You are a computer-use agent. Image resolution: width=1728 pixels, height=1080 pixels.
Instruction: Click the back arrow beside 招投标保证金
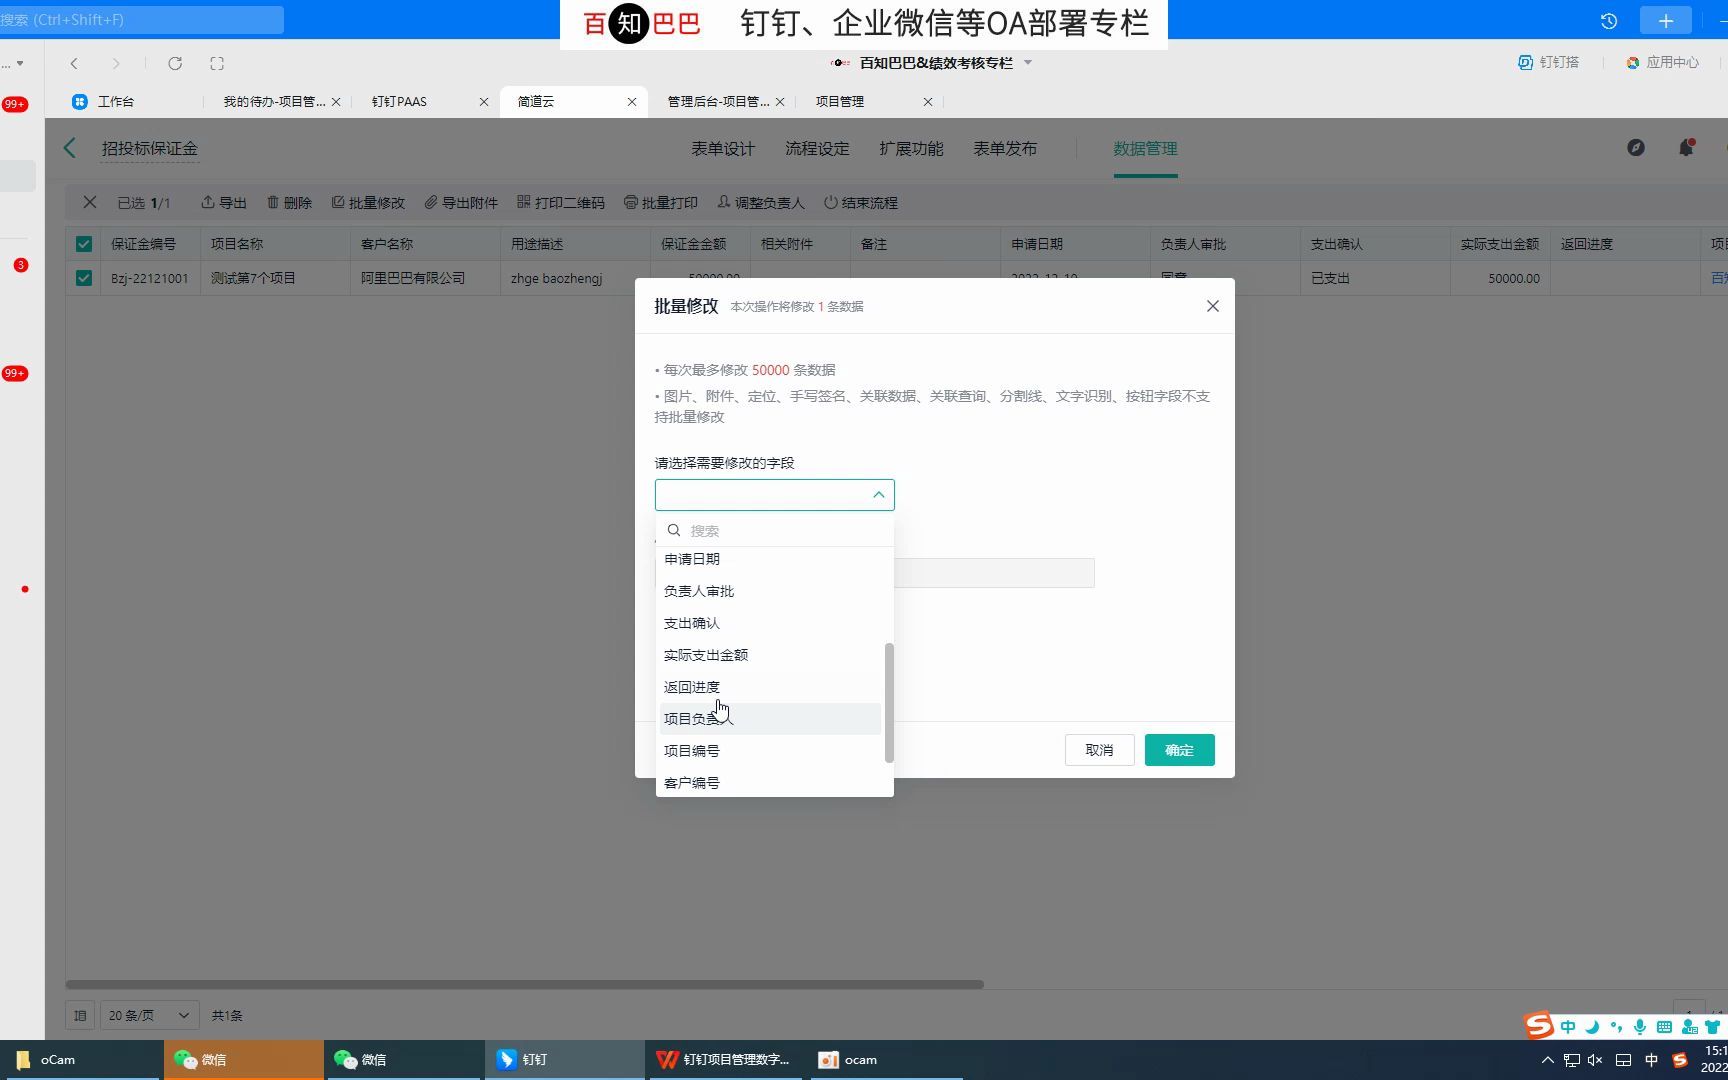[70, 148]
